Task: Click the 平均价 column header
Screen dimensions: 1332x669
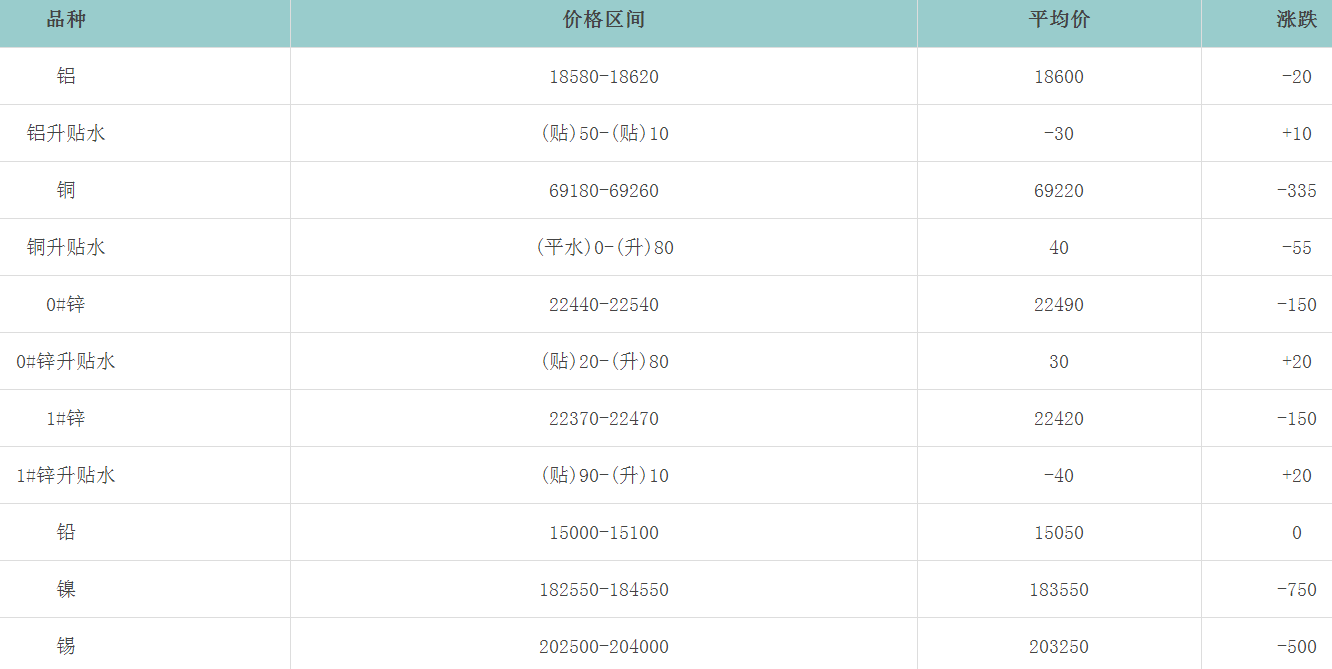Action: click(1059, 20)
